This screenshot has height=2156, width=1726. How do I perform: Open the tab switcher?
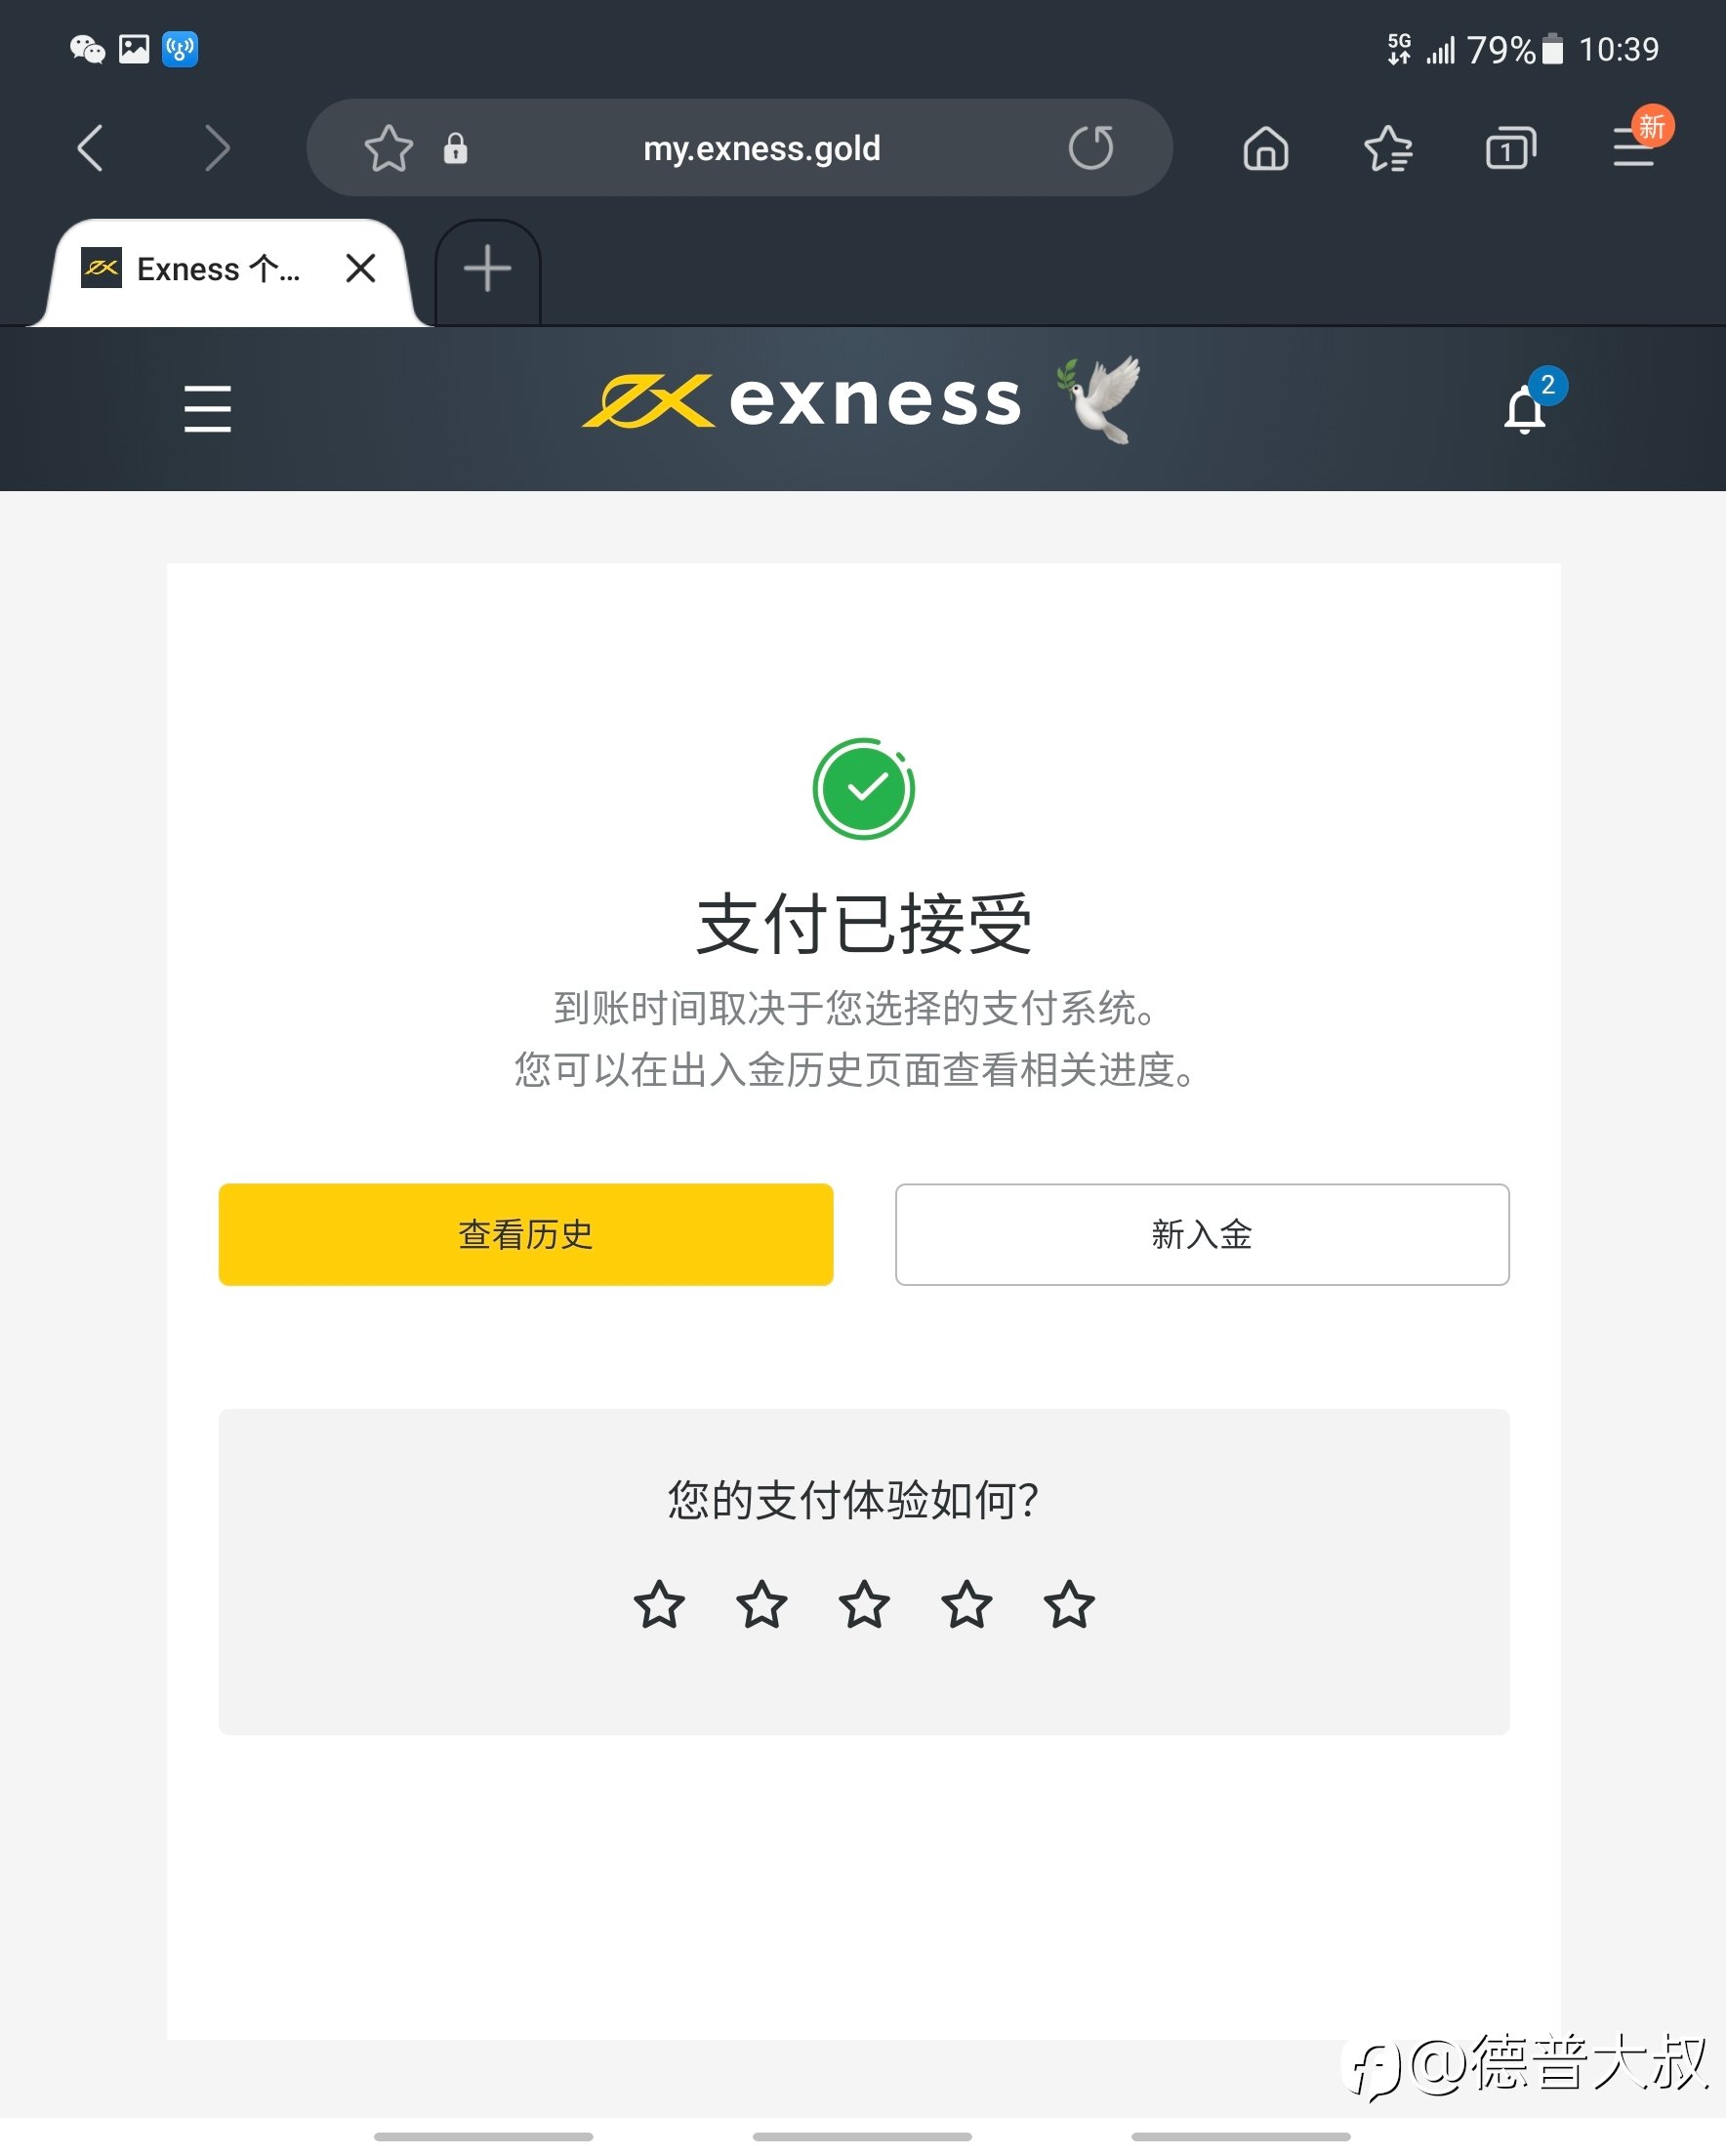(1511, 148)
